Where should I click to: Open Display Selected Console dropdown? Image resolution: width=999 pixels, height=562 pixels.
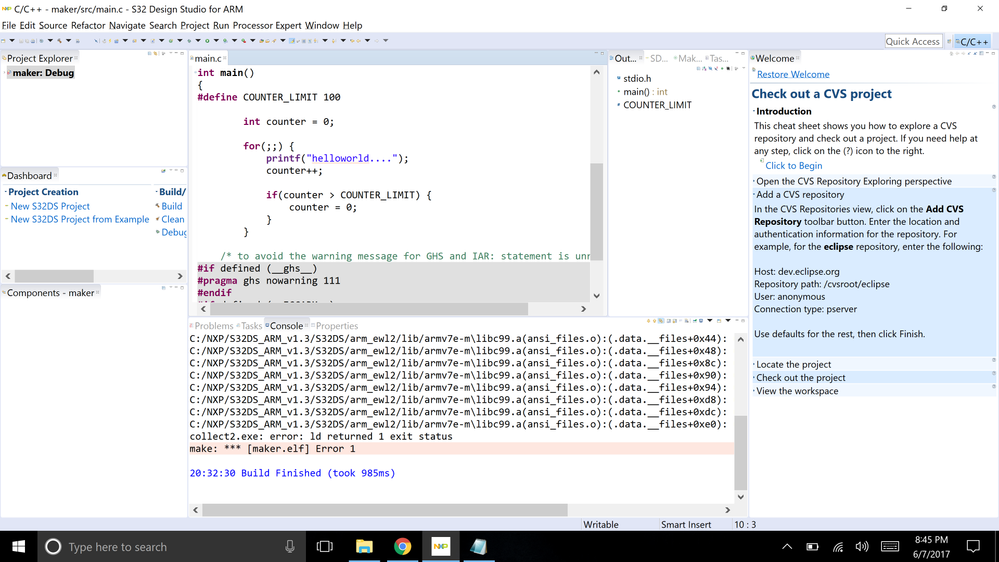(710, 321)
